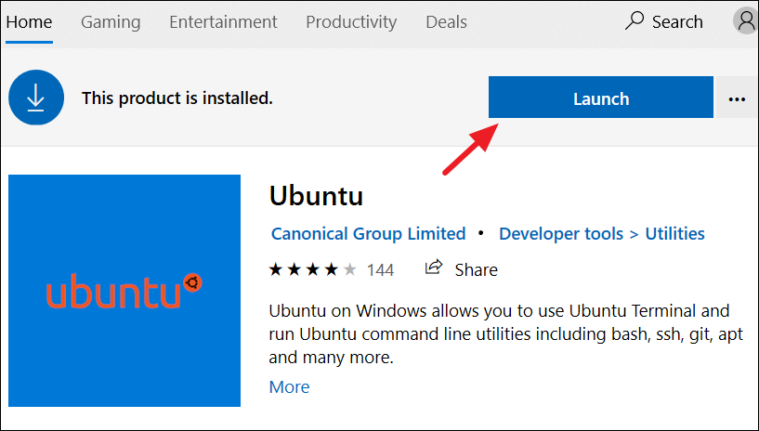Open the three-dots more options menu
The width and height of the screenshot is (759, 431).
point(737,99)
